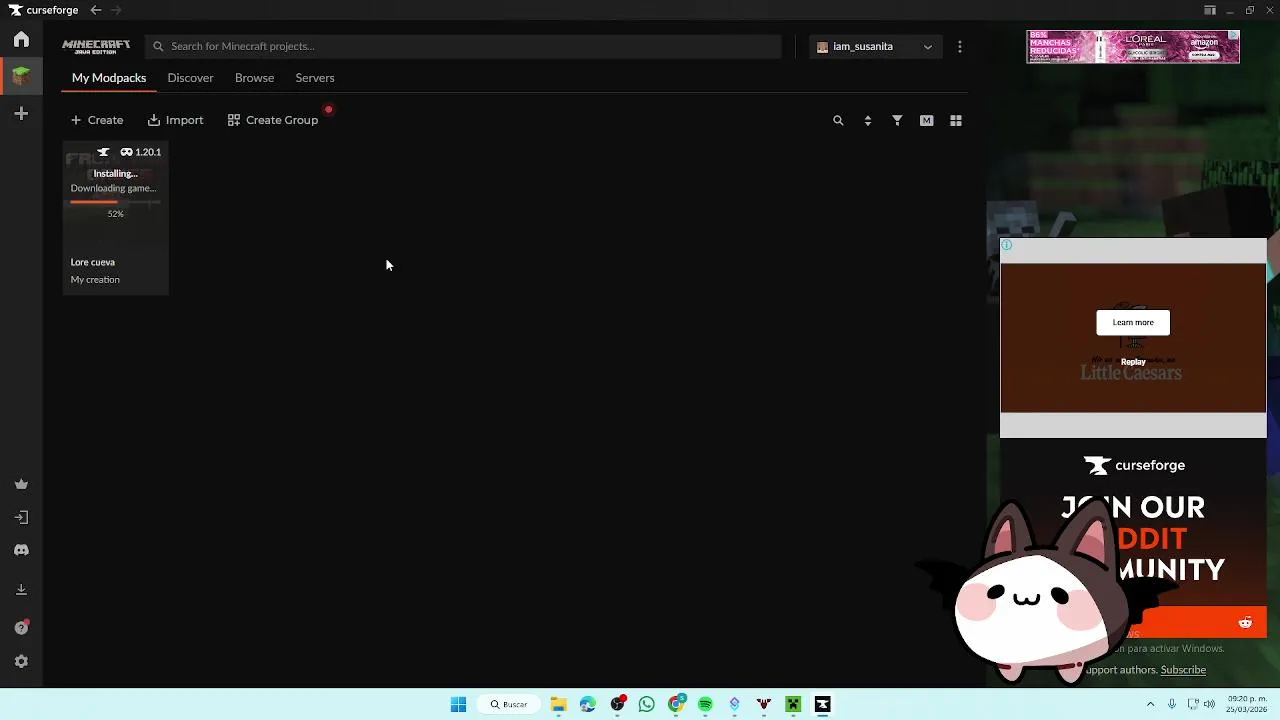Click the volume icon in system tray
The image size is (1280, 720).
pos(1211,704)
